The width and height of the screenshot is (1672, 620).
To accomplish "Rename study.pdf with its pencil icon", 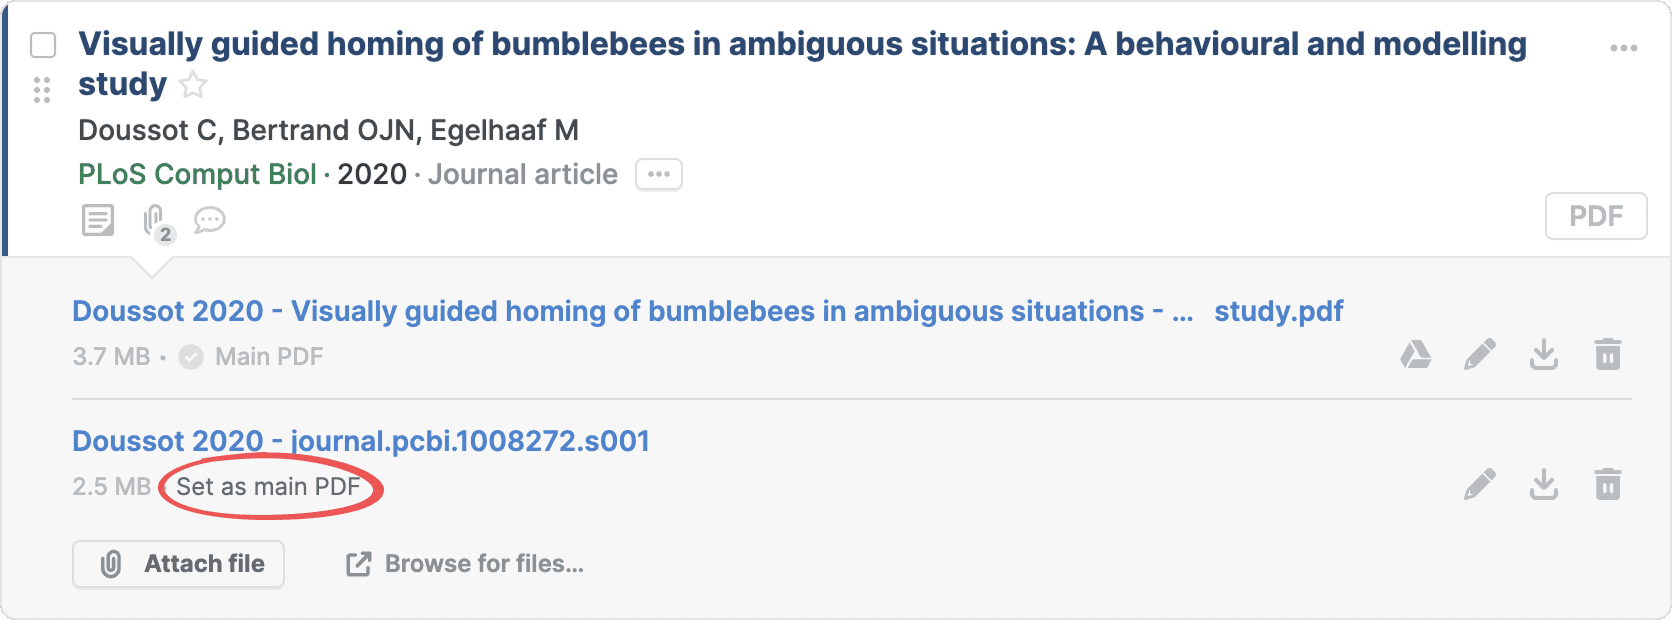I will (1479, 355).
